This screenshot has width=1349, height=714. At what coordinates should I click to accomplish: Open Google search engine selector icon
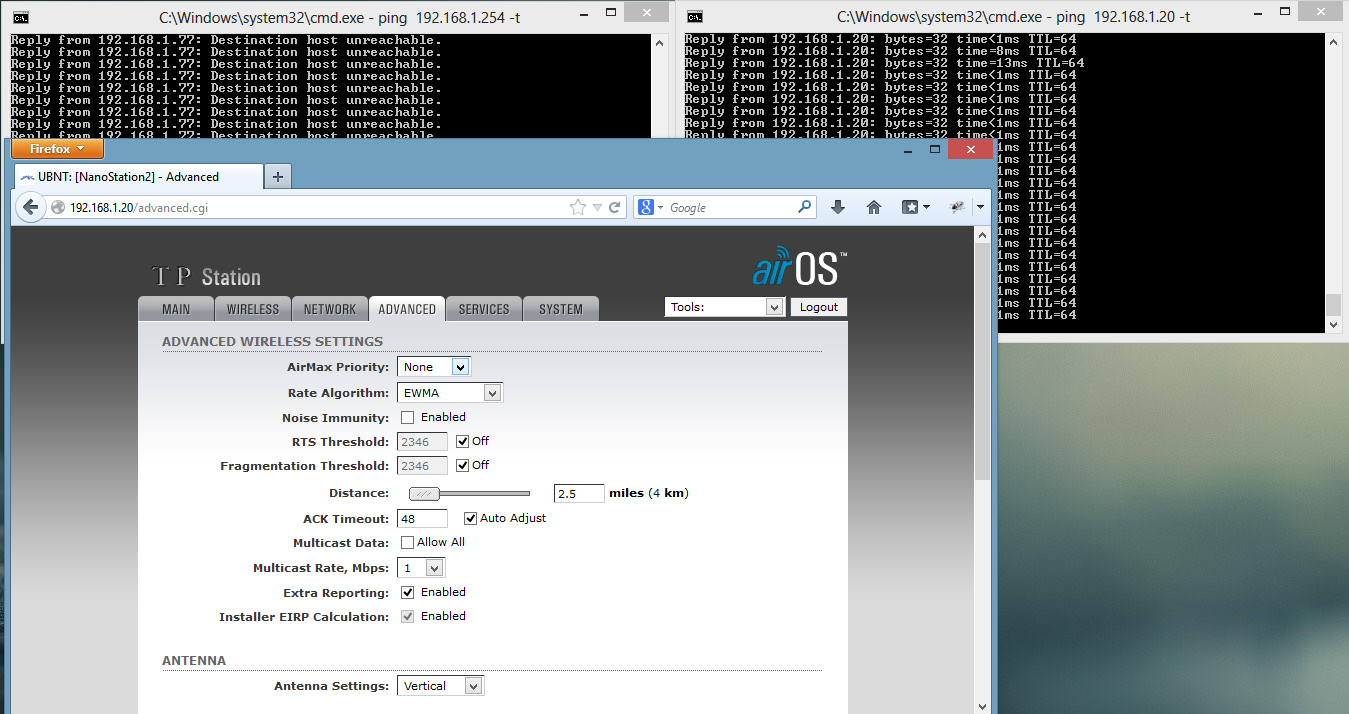tap(650, 207)
